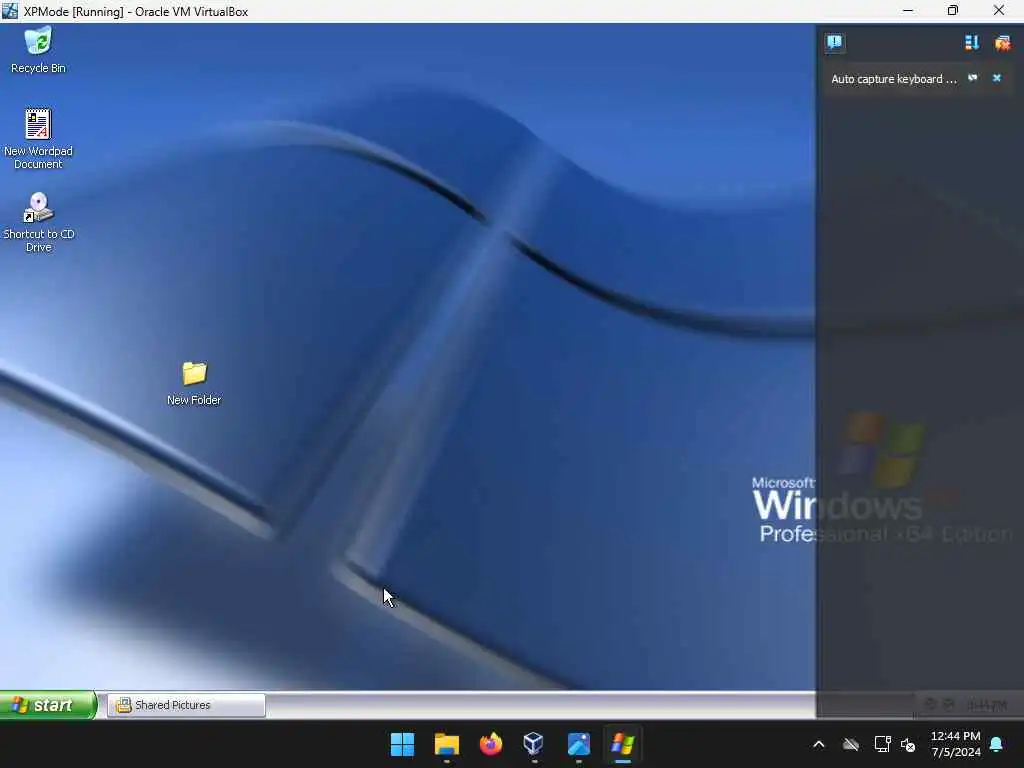The image size is (1024, 768).
Task: Dismiss the Auto capture keyboard notification
Action: pyautogui.click(x=997, y=78)
